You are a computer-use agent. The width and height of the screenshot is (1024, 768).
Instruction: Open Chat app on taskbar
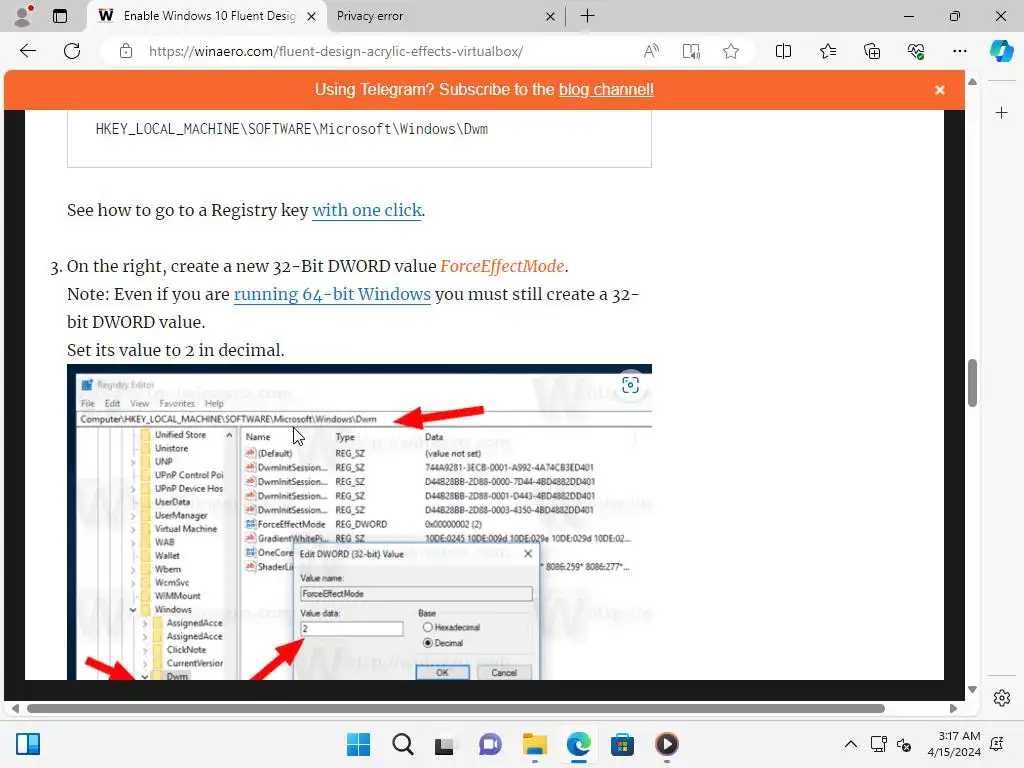[x=490, y=744]
